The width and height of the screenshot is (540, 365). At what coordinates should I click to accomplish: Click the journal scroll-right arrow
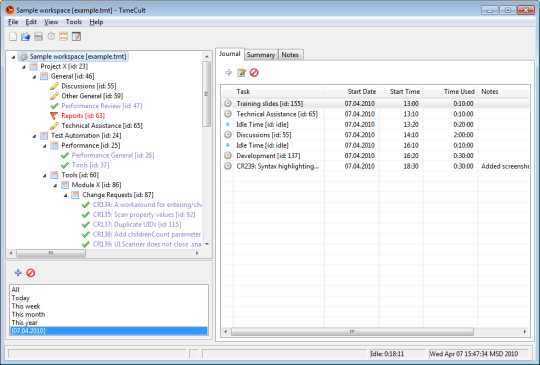coord(525,332)
